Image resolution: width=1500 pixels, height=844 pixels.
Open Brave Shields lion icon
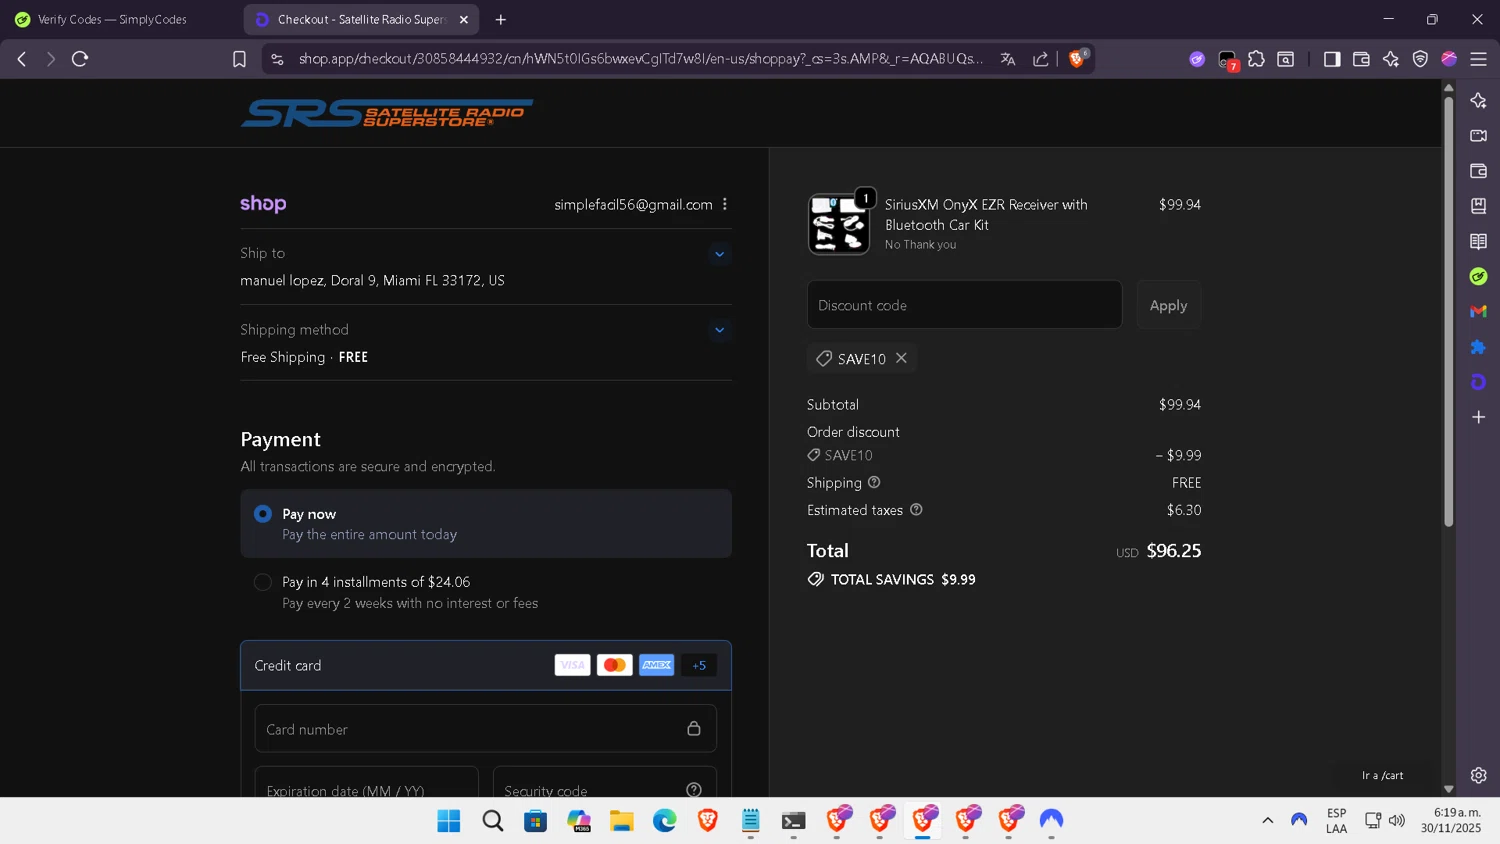coord(1078,58)
